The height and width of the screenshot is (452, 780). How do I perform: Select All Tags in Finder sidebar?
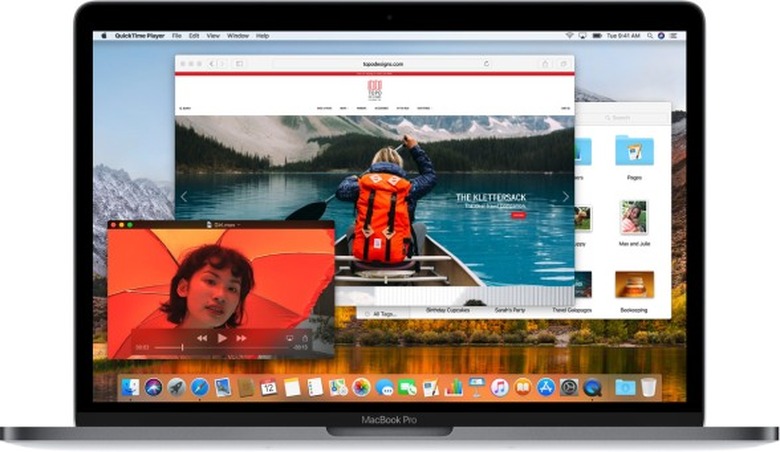point(383,313)
